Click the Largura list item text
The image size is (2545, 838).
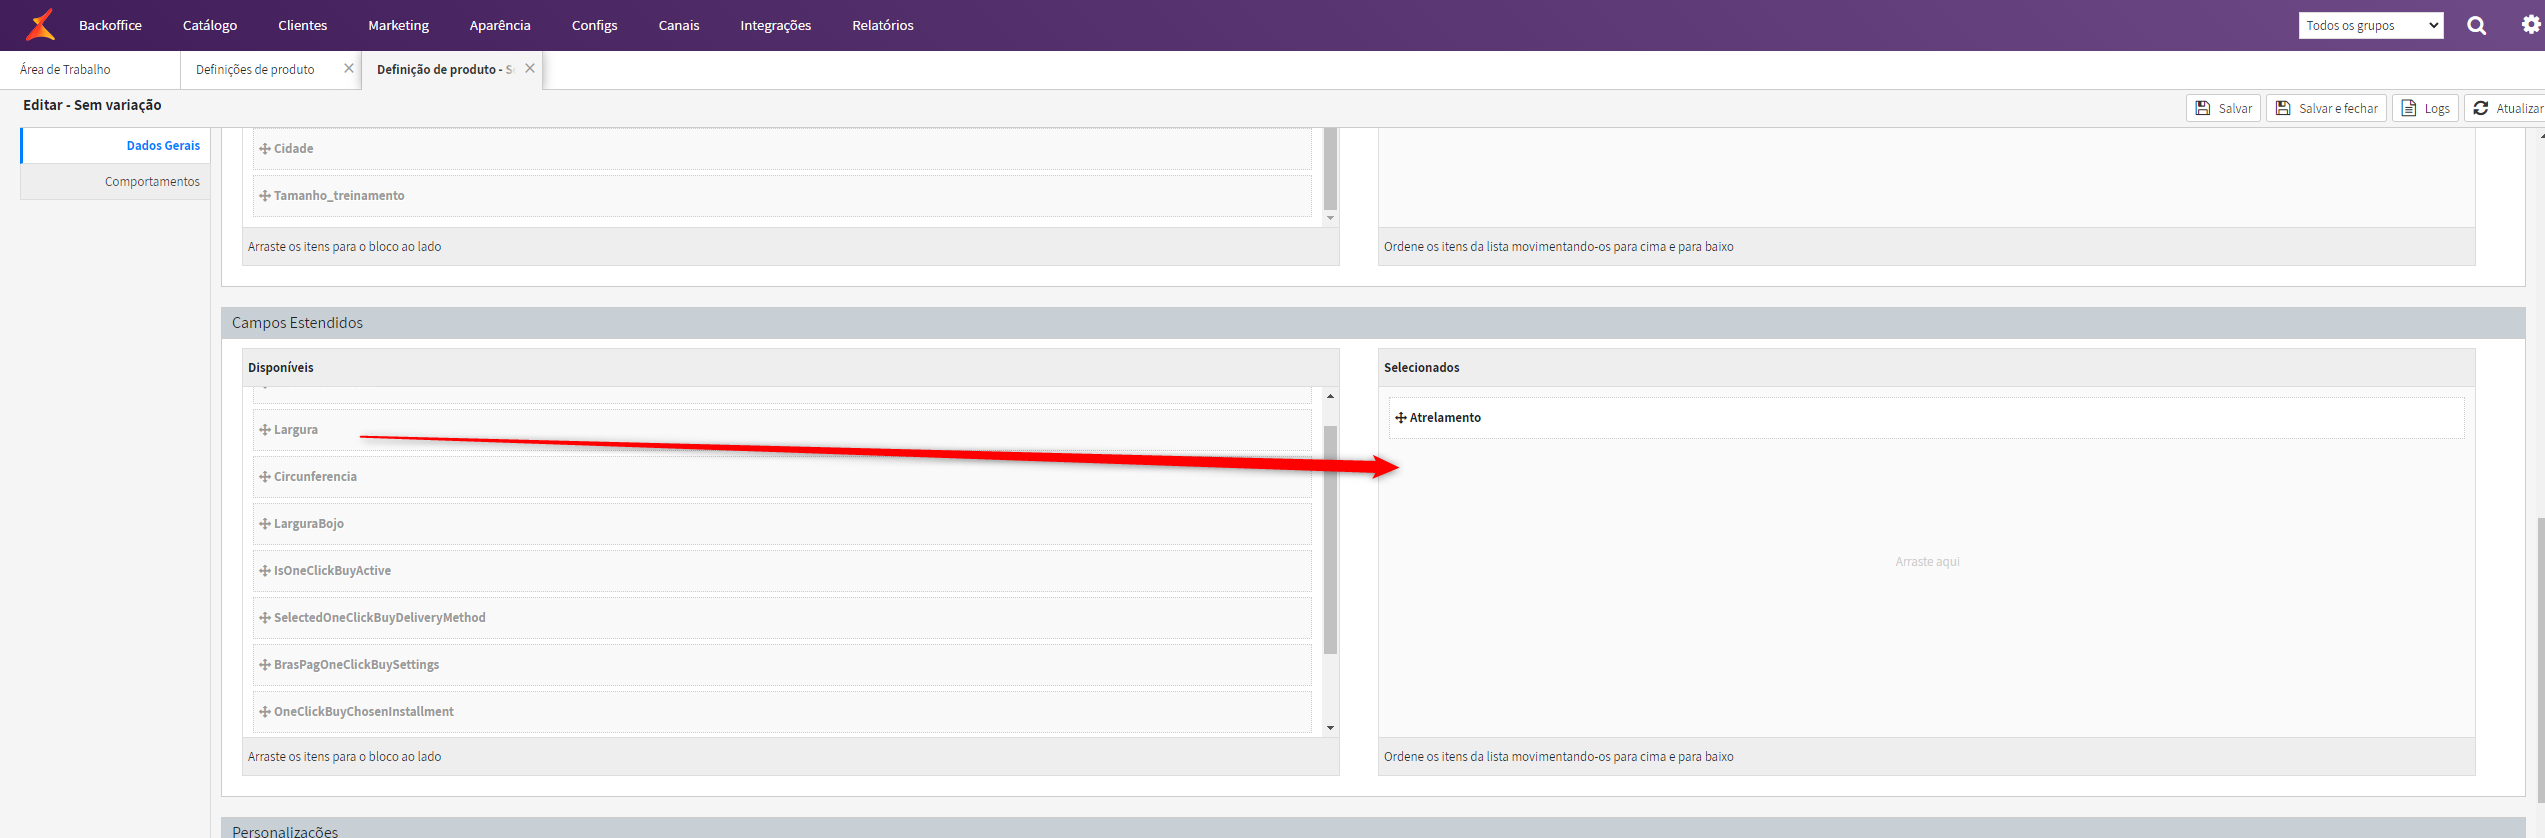296,429
